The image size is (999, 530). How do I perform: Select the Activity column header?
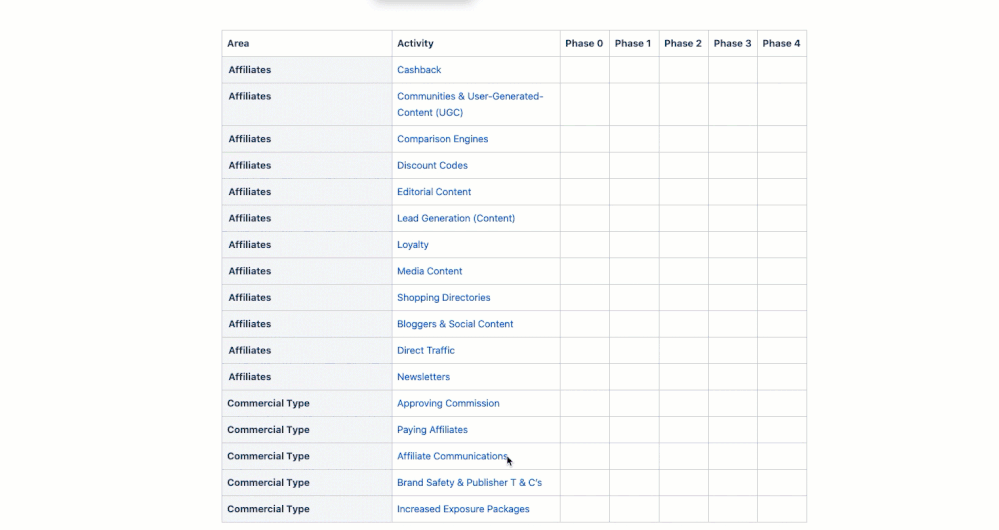click(x=476, y=43)
